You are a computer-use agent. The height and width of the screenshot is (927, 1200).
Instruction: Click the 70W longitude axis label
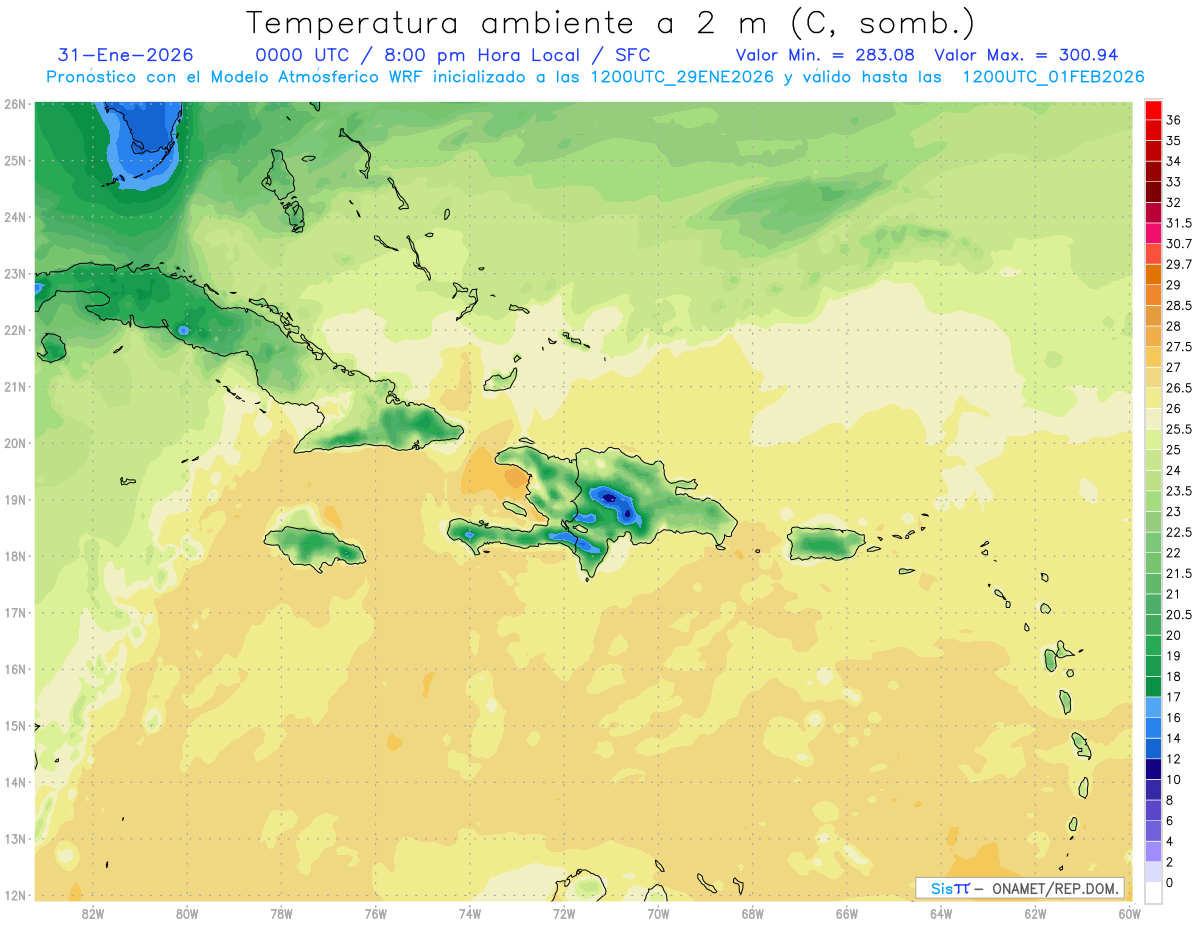pos(658,914)
